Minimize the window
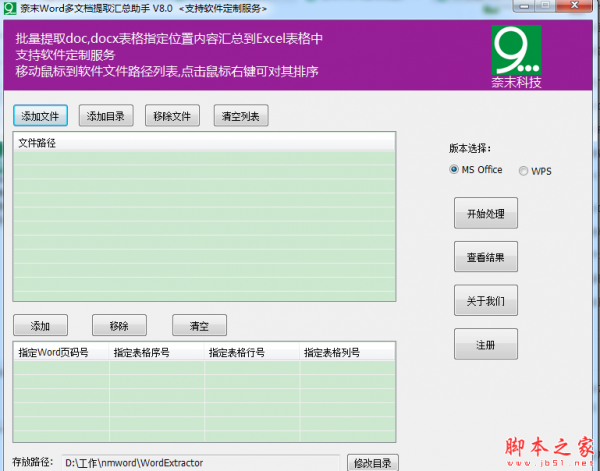Screen dimensions: 600x471 [x=525, y=6]
